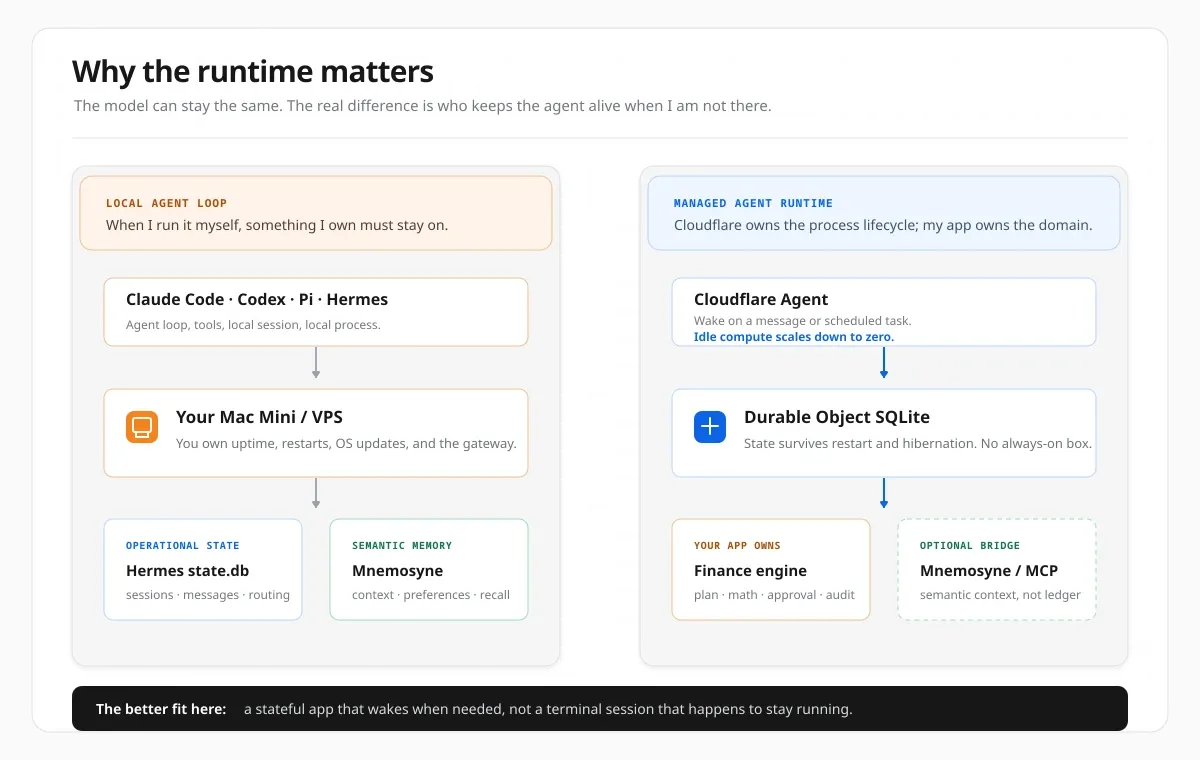The width and height of the screenshot is (1200, 760).
Task: Click the sessions · messages · routing text
Action: click(208, 595)
